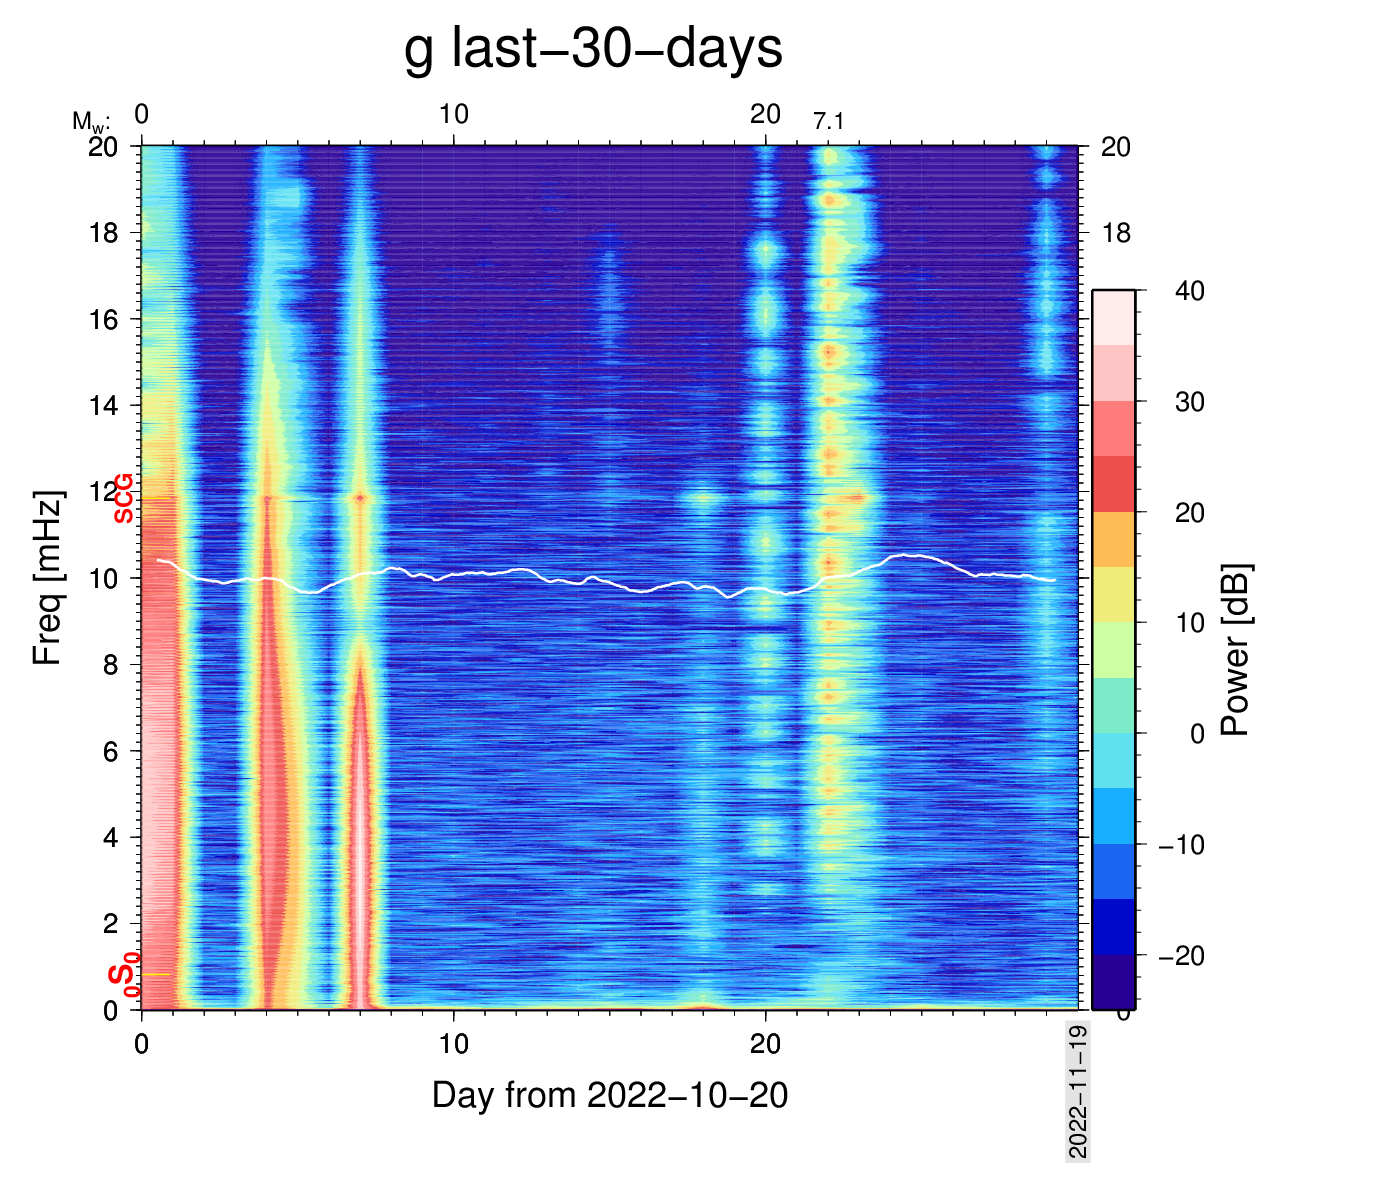This screenshot has height=1190, width=1400.
Task: Select the orange 20 dB colorbar segment
Action: coord(1113,539)
